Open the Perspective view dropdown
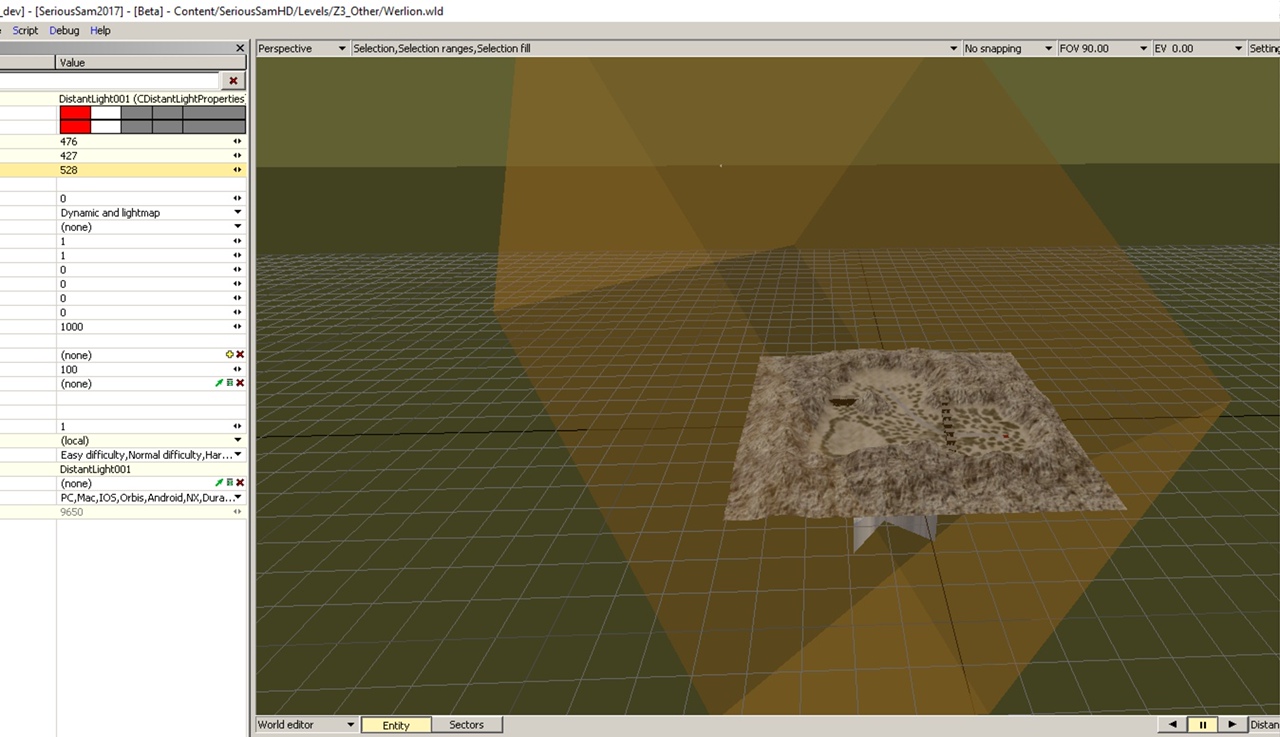 302,48
